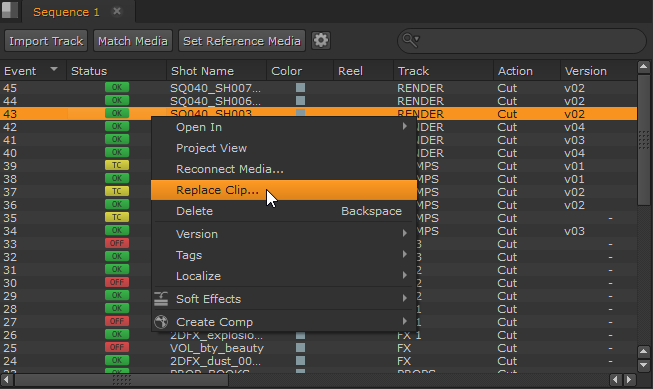The image size is (653, 389).
Task: Expand the Localize submenu arrow
Action: [x=404, y=275]
